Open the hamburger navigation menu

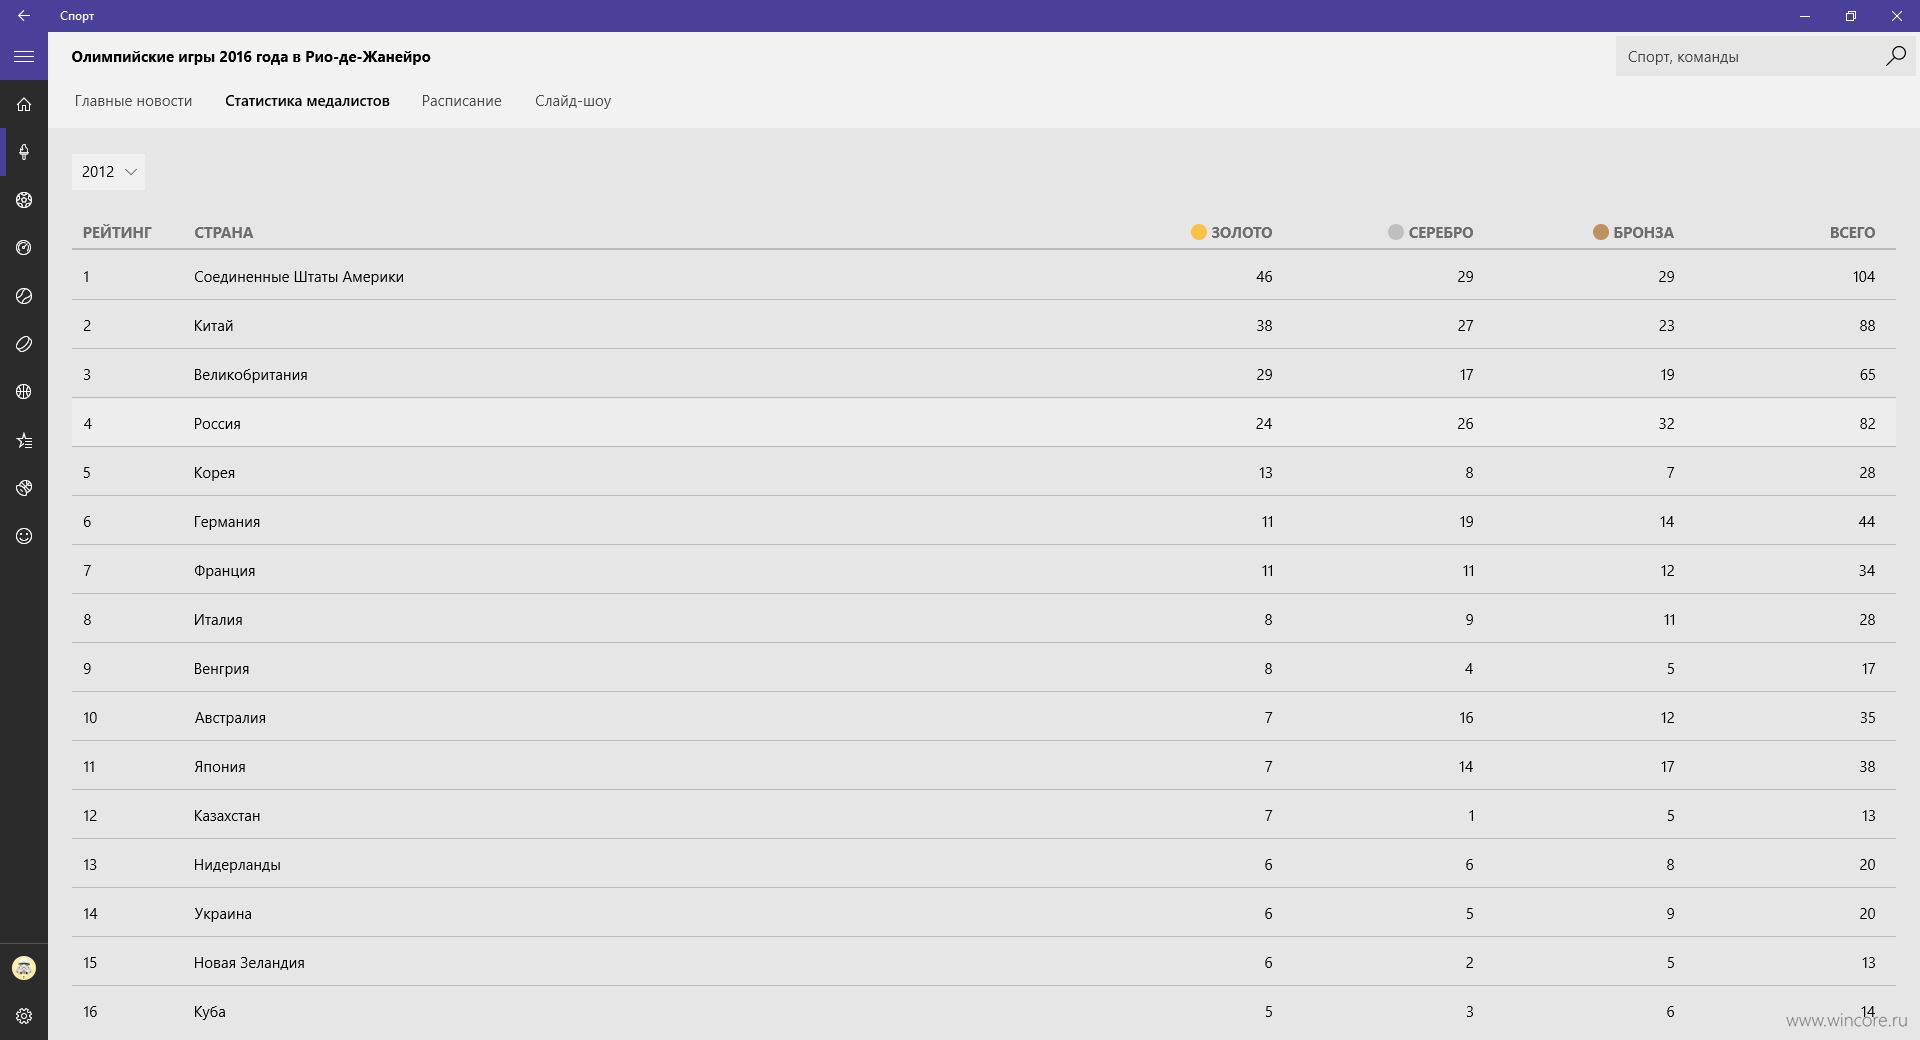24,57
